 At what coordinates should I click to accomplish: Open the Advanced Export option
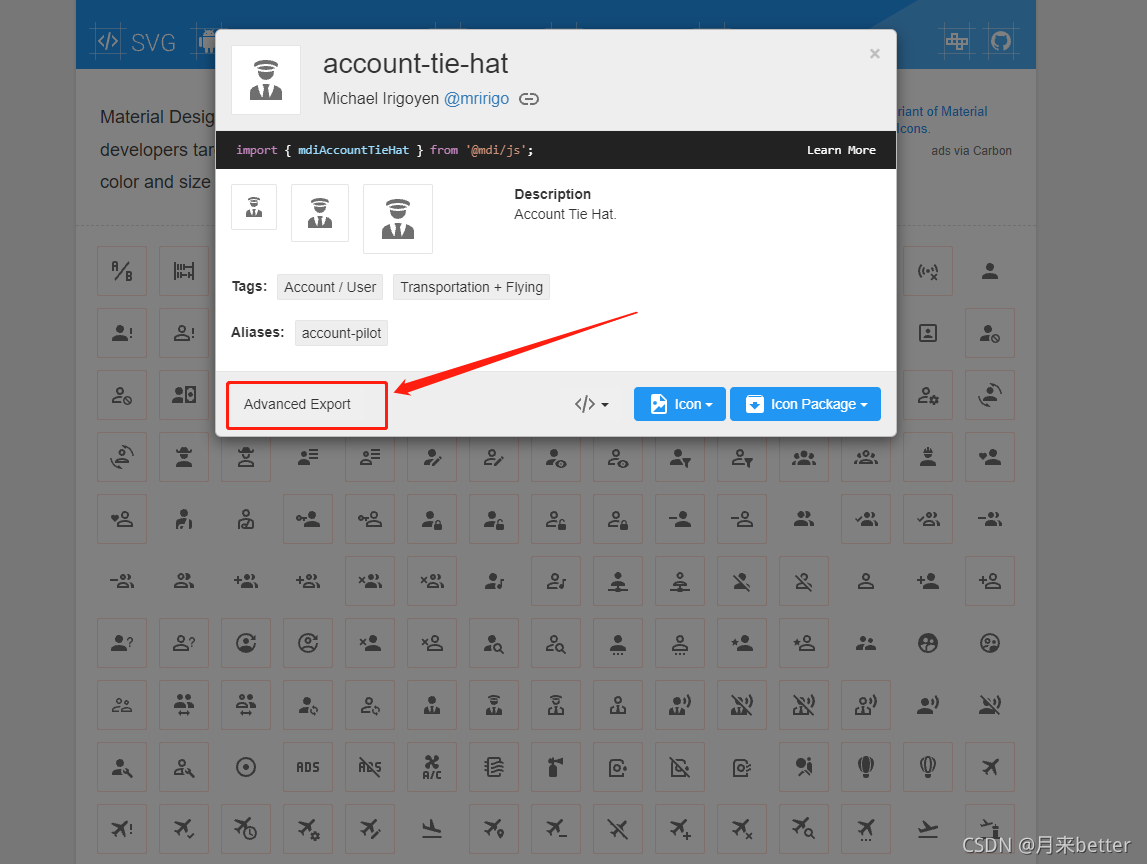(306, 405)
